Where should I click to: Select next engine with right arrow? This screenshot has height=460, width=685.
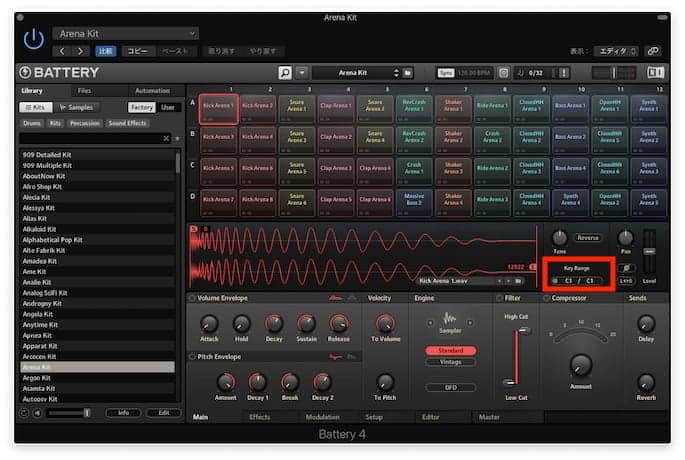coord(470,323)
